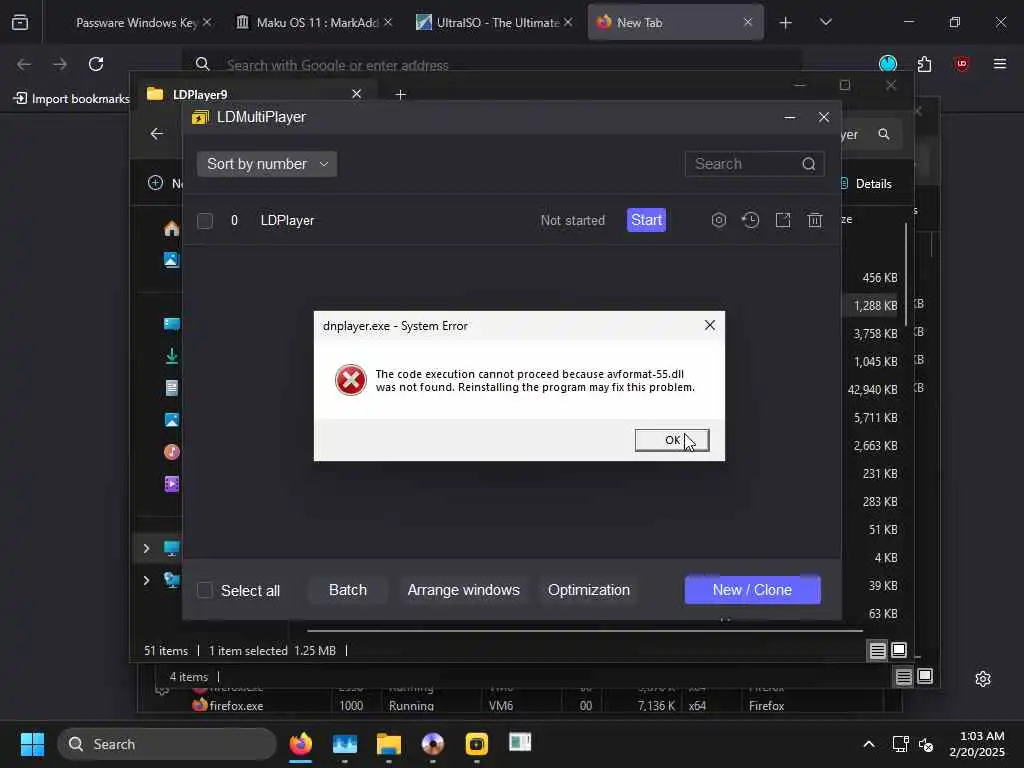Close the System Error dialog with X

tap(710, 325)
